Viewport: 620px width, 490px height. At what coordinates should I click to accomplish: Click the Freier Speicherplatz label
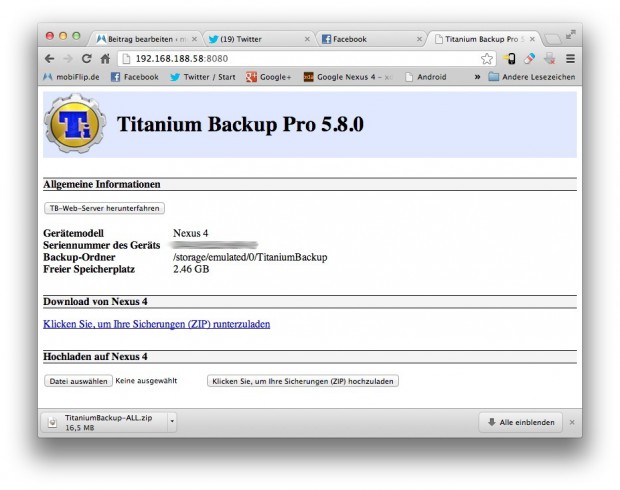(89, 269)
